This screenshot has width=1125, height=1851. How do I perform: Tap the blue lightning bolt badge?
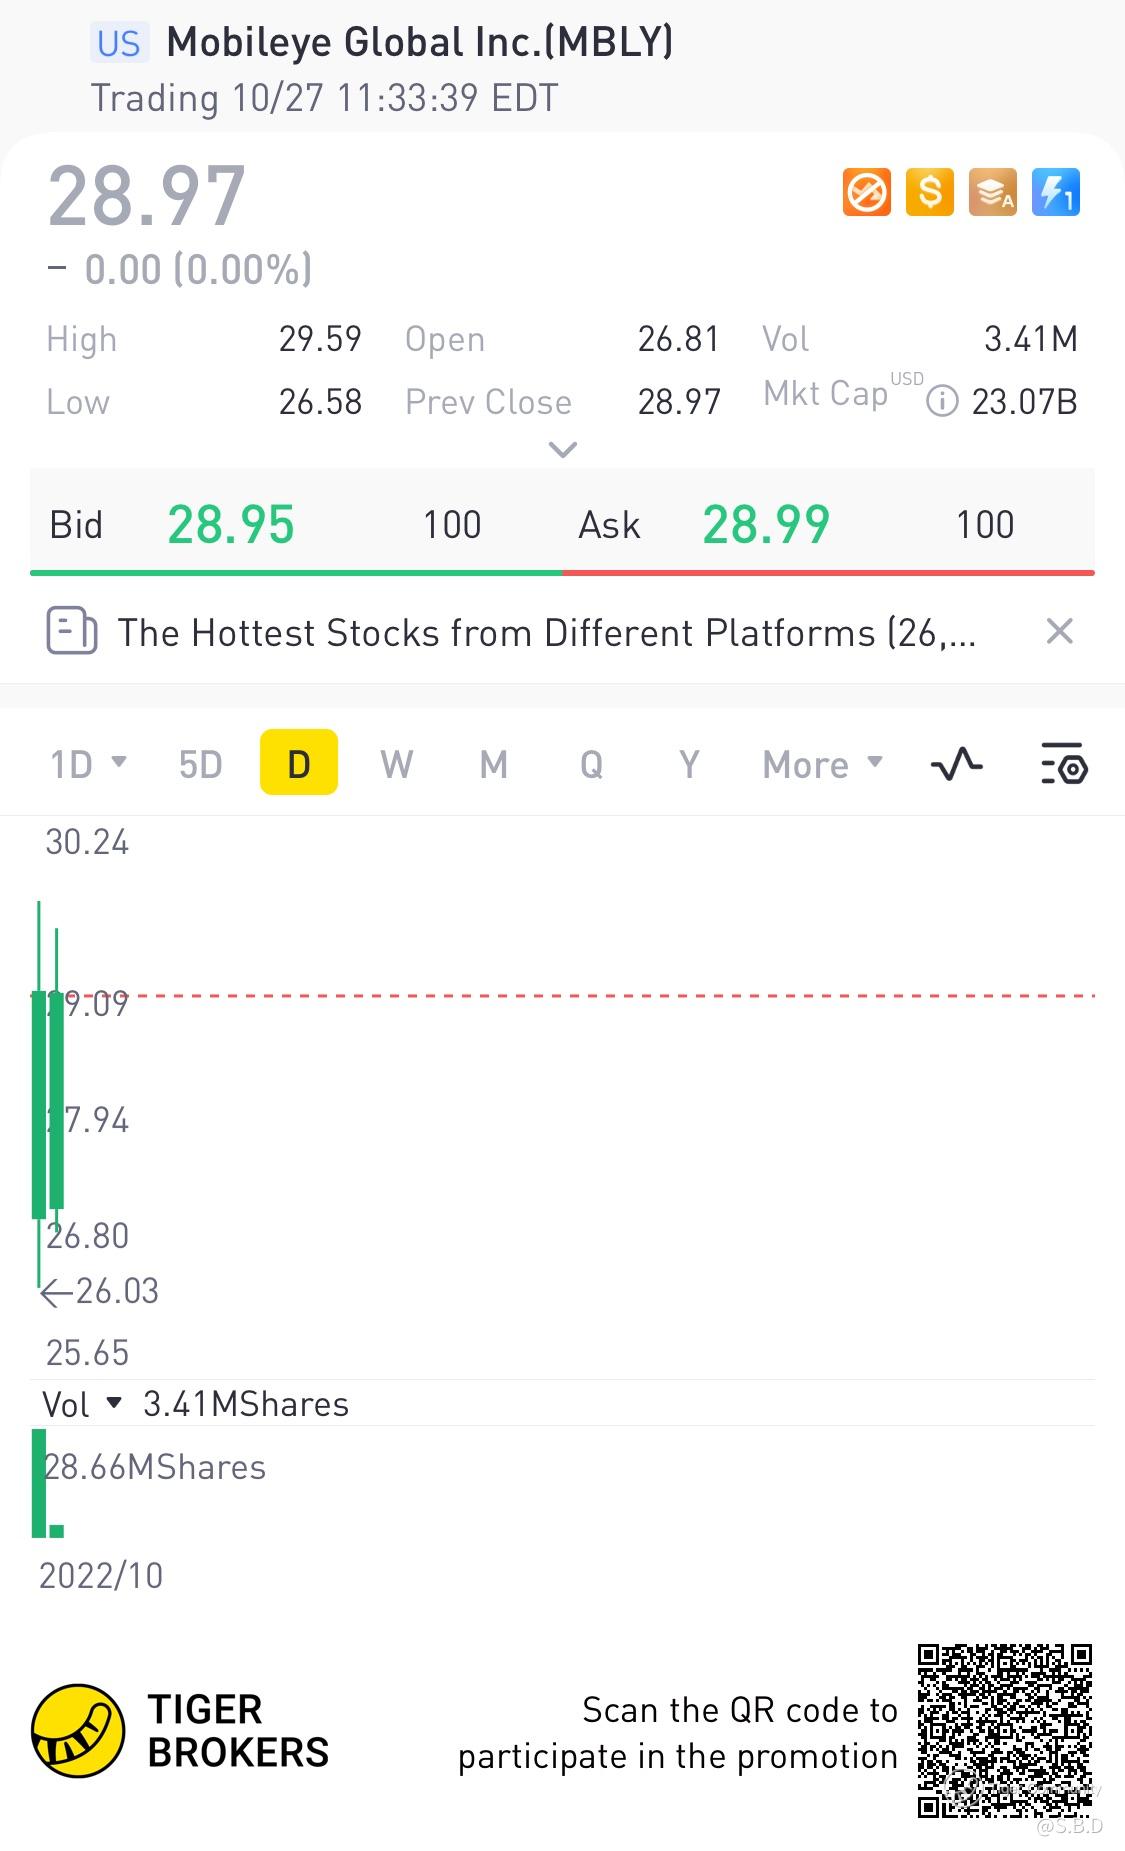1055,192
